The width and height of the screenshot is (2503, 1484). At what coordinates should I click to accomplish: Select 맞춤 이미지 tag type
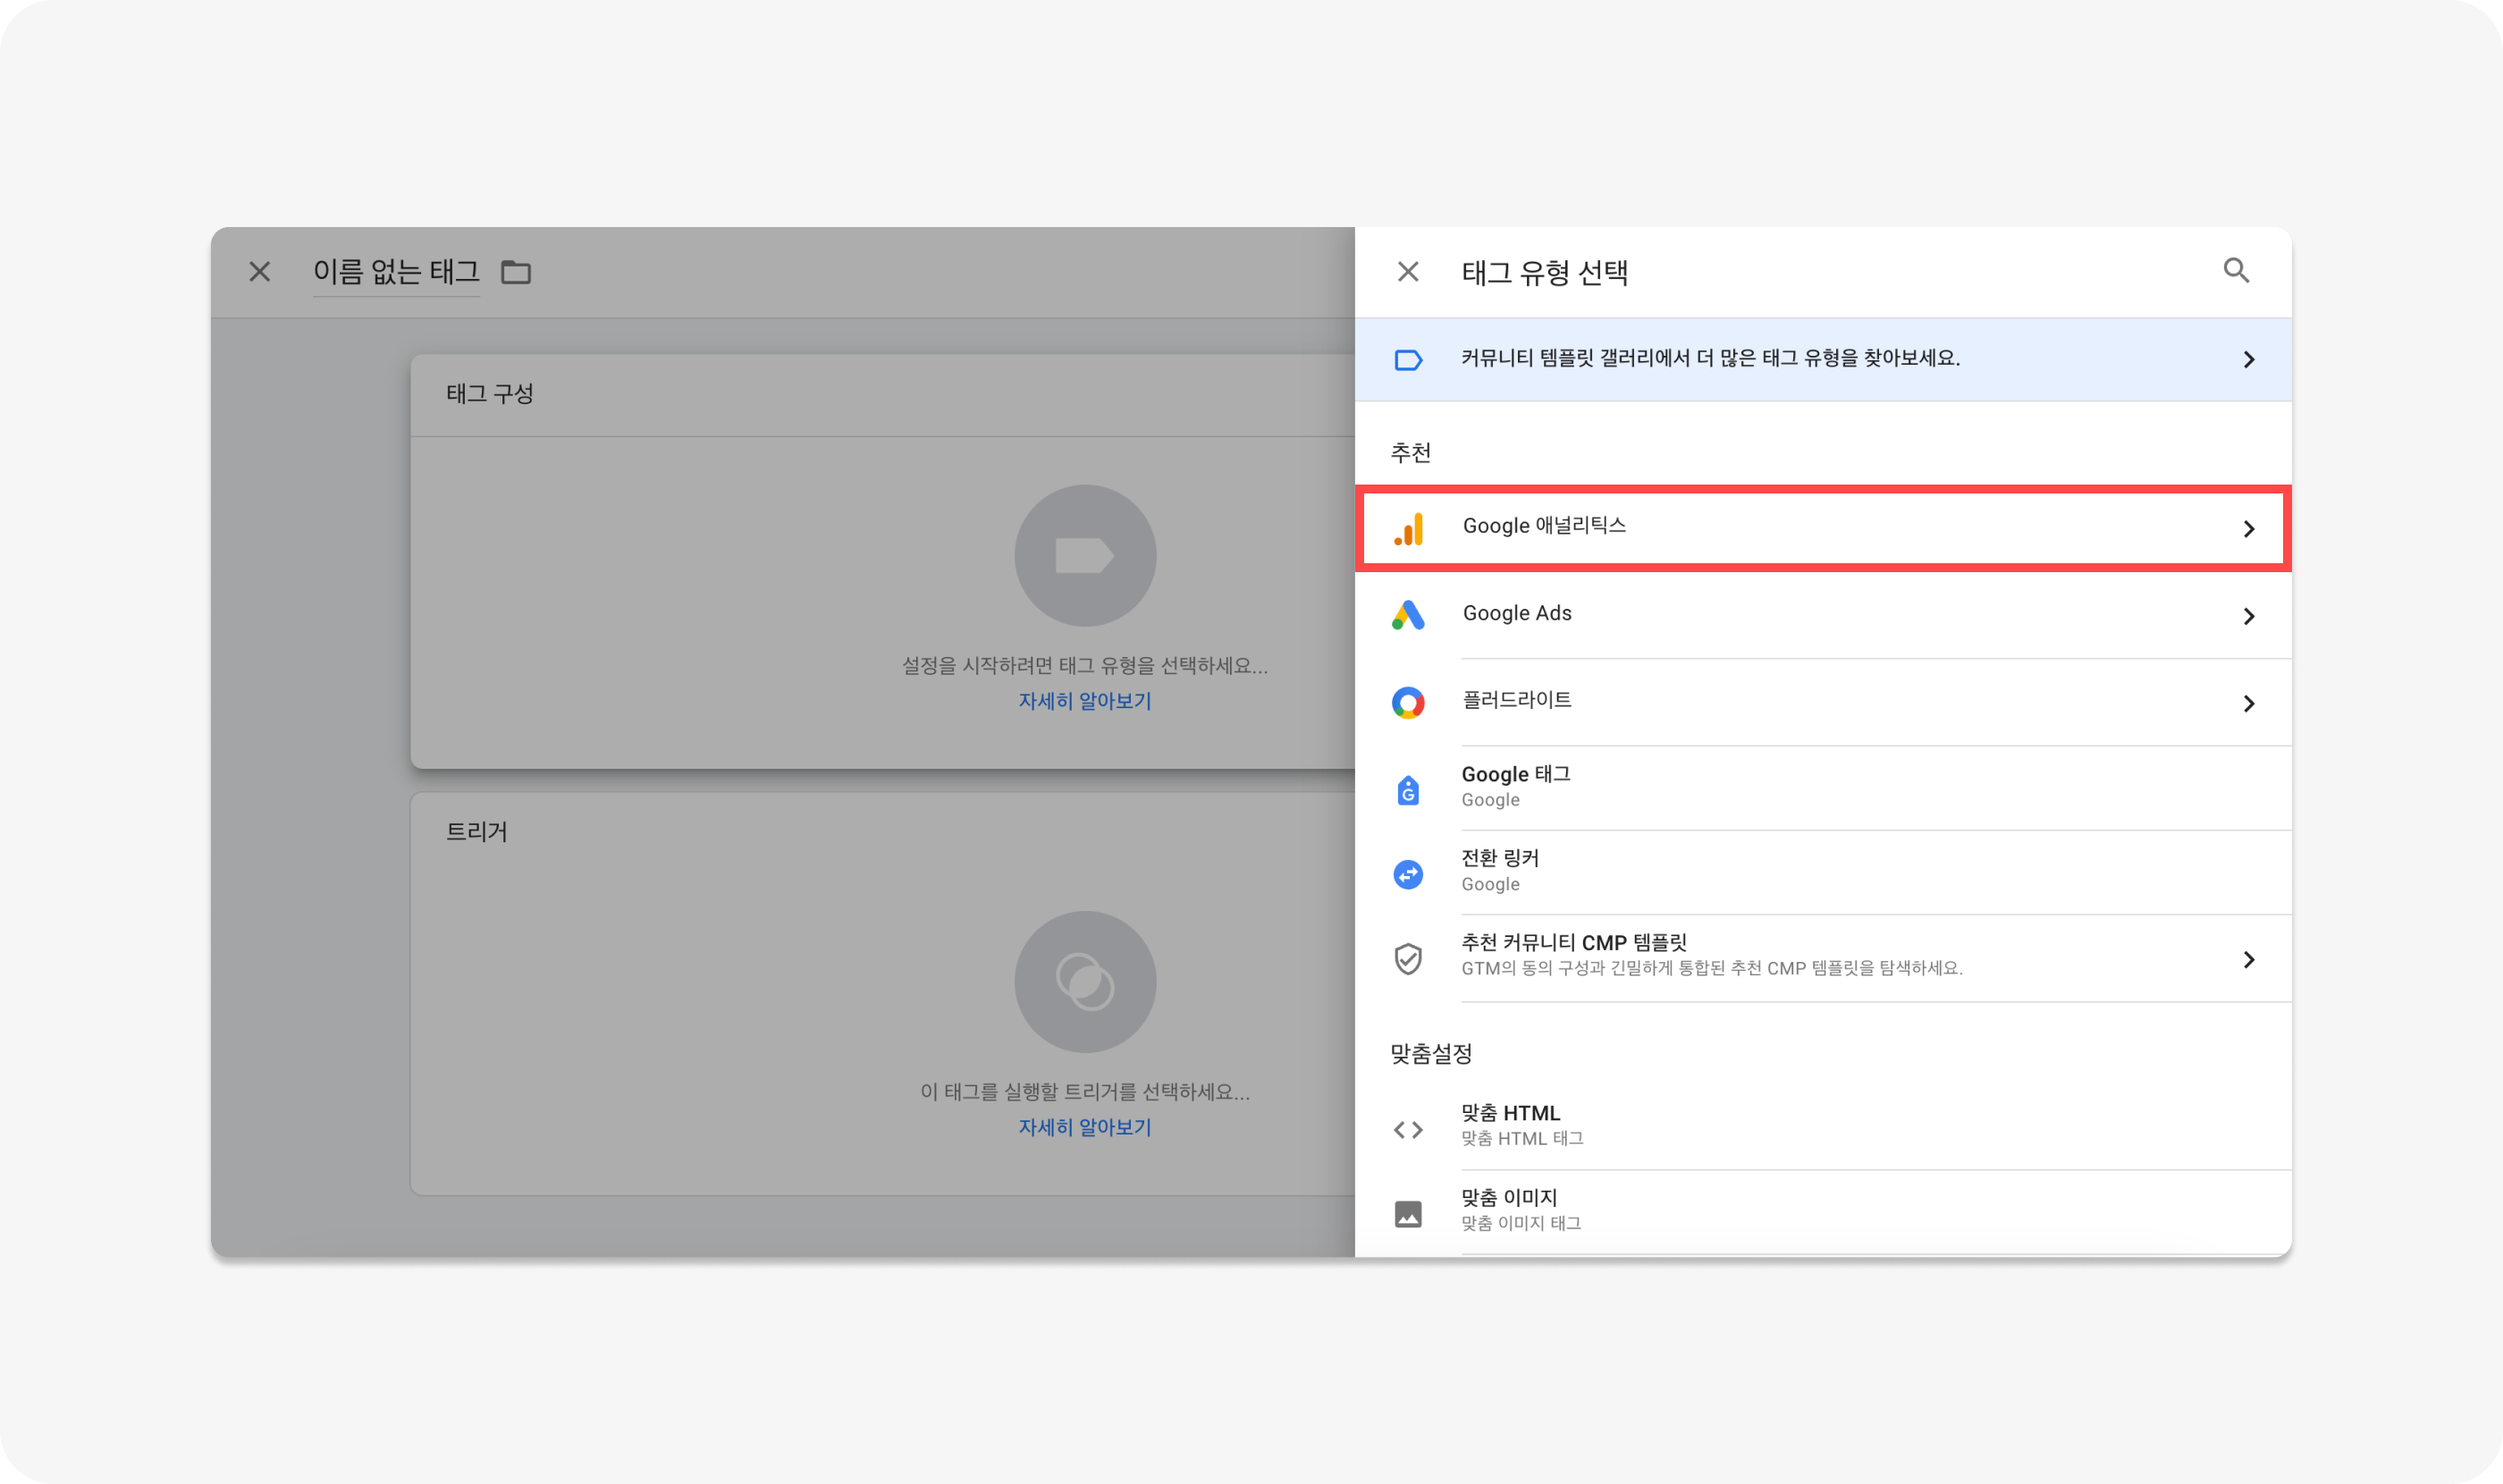point(1822,1211)
